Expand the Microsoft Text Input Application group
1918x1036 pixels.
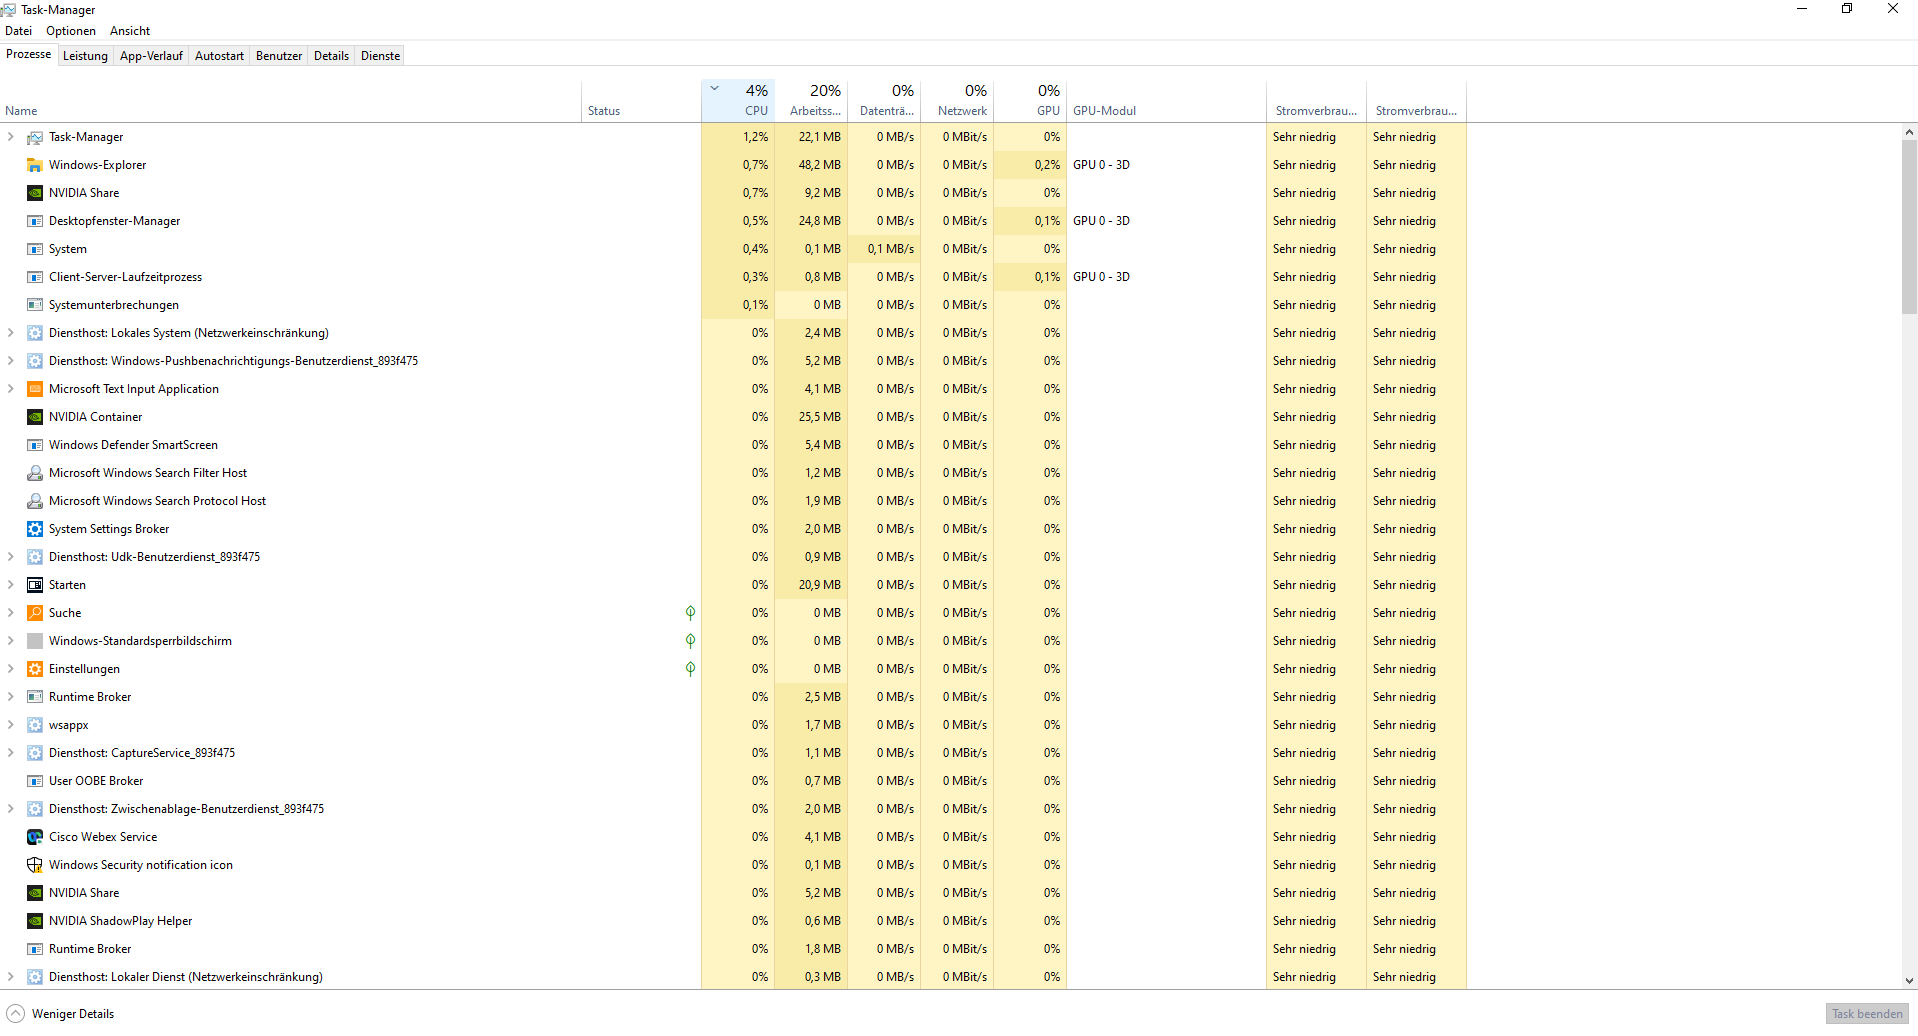pos(11,389)
